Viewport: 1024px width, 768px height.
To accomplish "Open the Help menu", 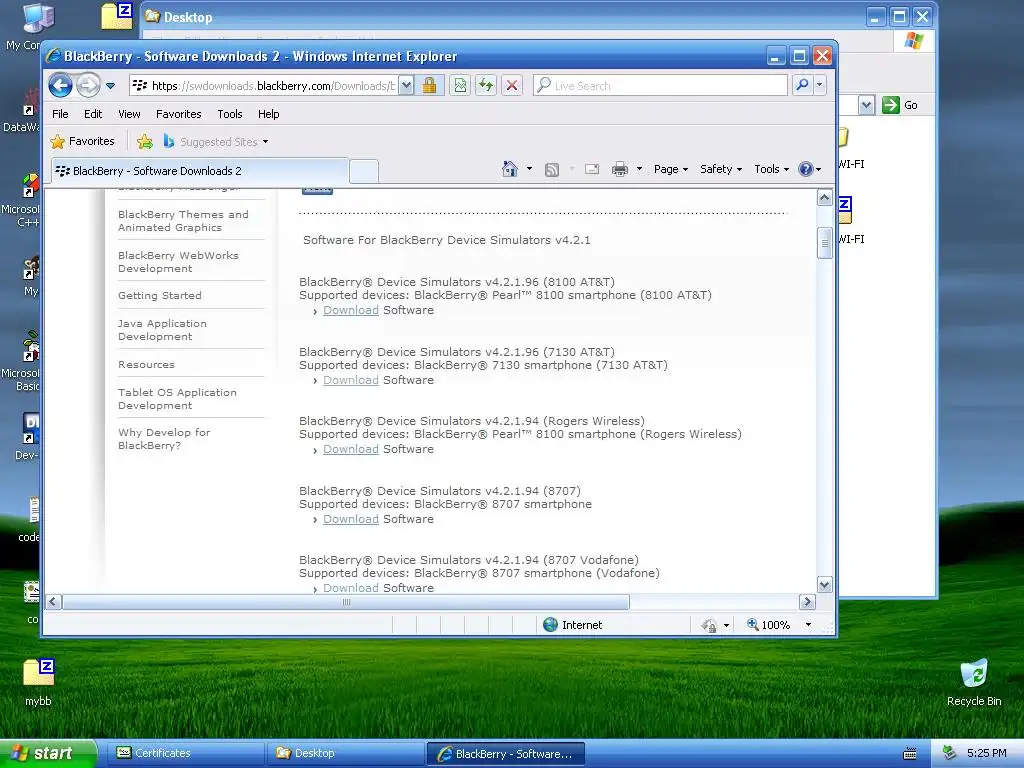I will click(268, 114).
